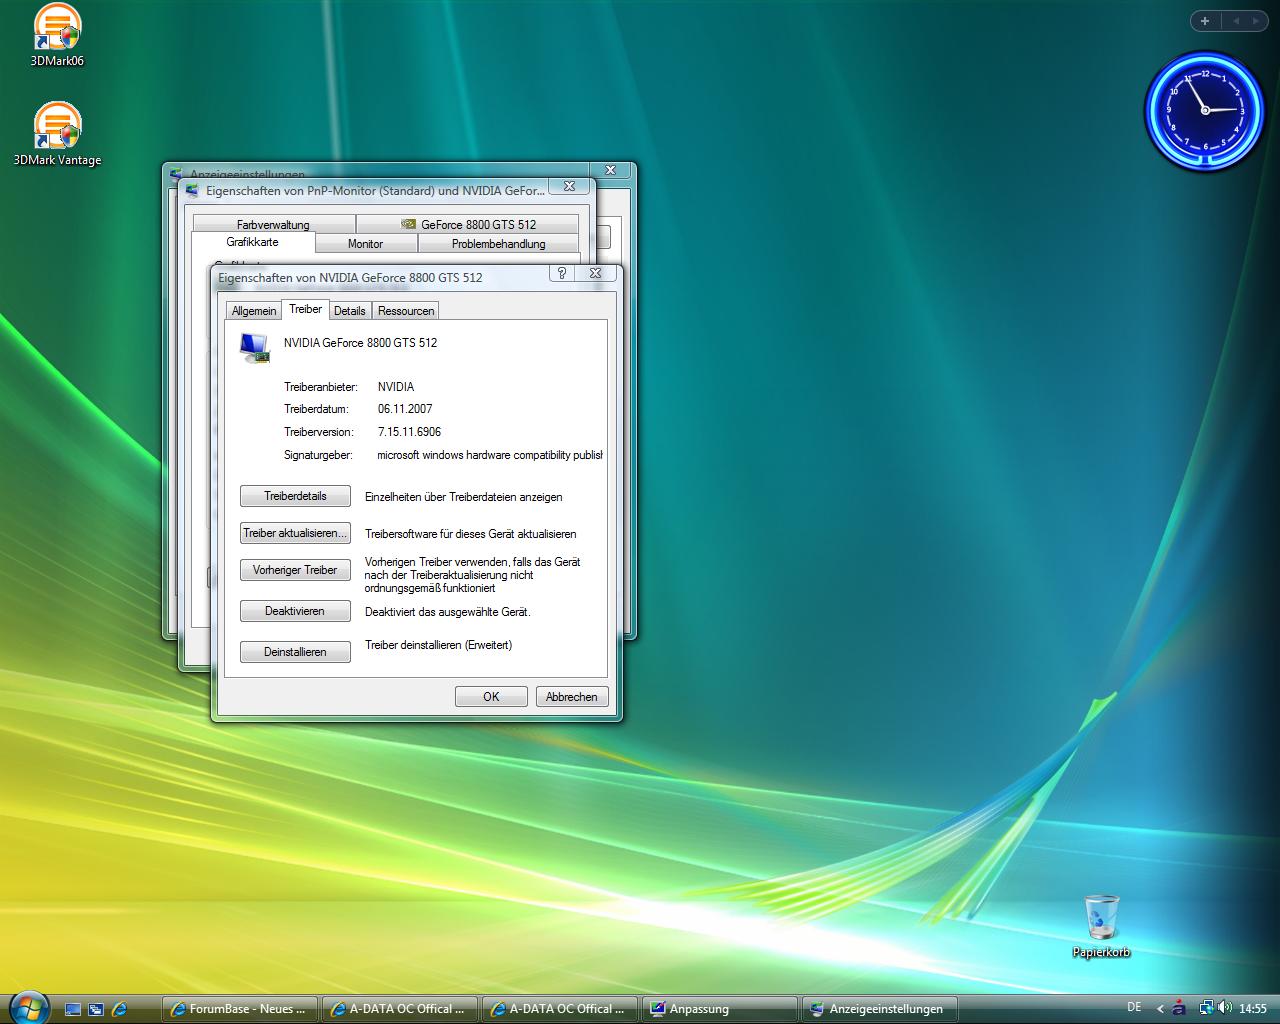Click Deinstallieren to uninstall the driver
Viewport: 1280px width, 1024px height.
(295, 652)
